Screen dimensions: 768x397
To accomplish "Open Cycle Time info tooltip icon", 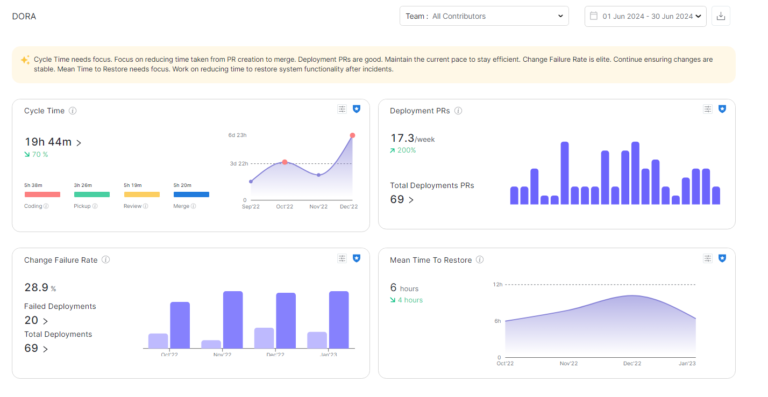I will 72,111.
